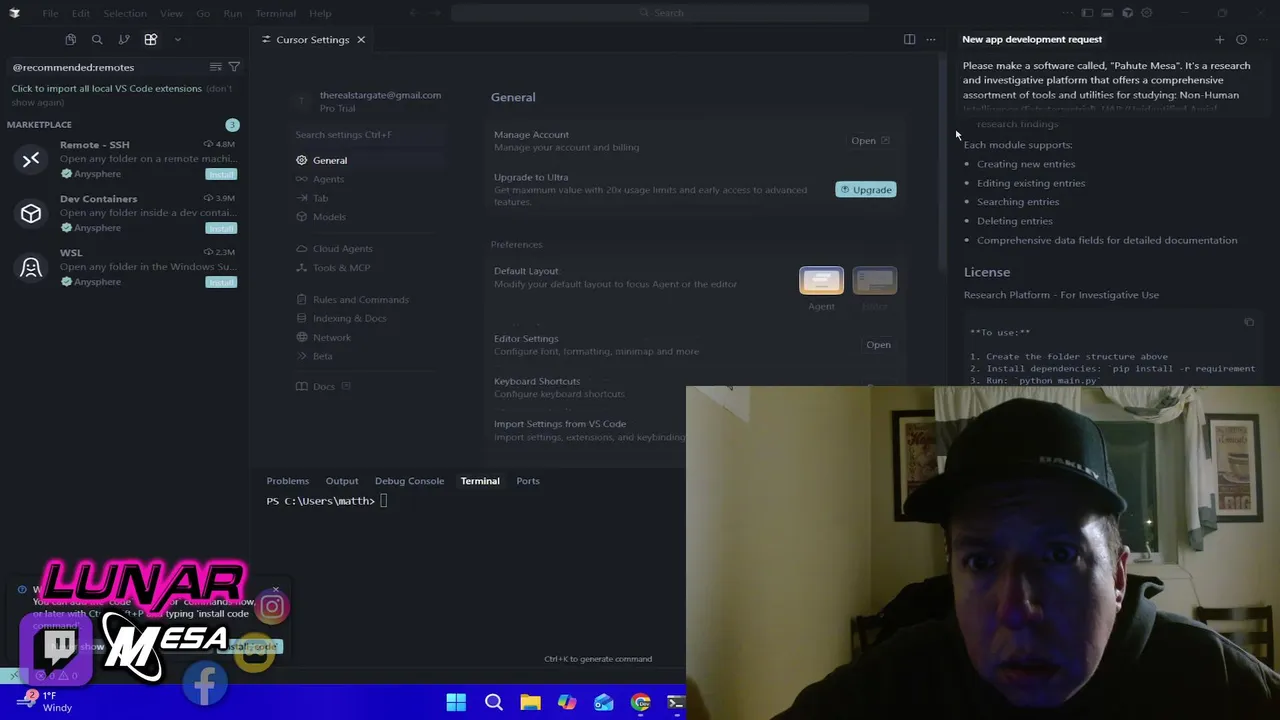Open the Terminal menu
This screenshot has width=1280, height=720.
[x=275, y=13]
